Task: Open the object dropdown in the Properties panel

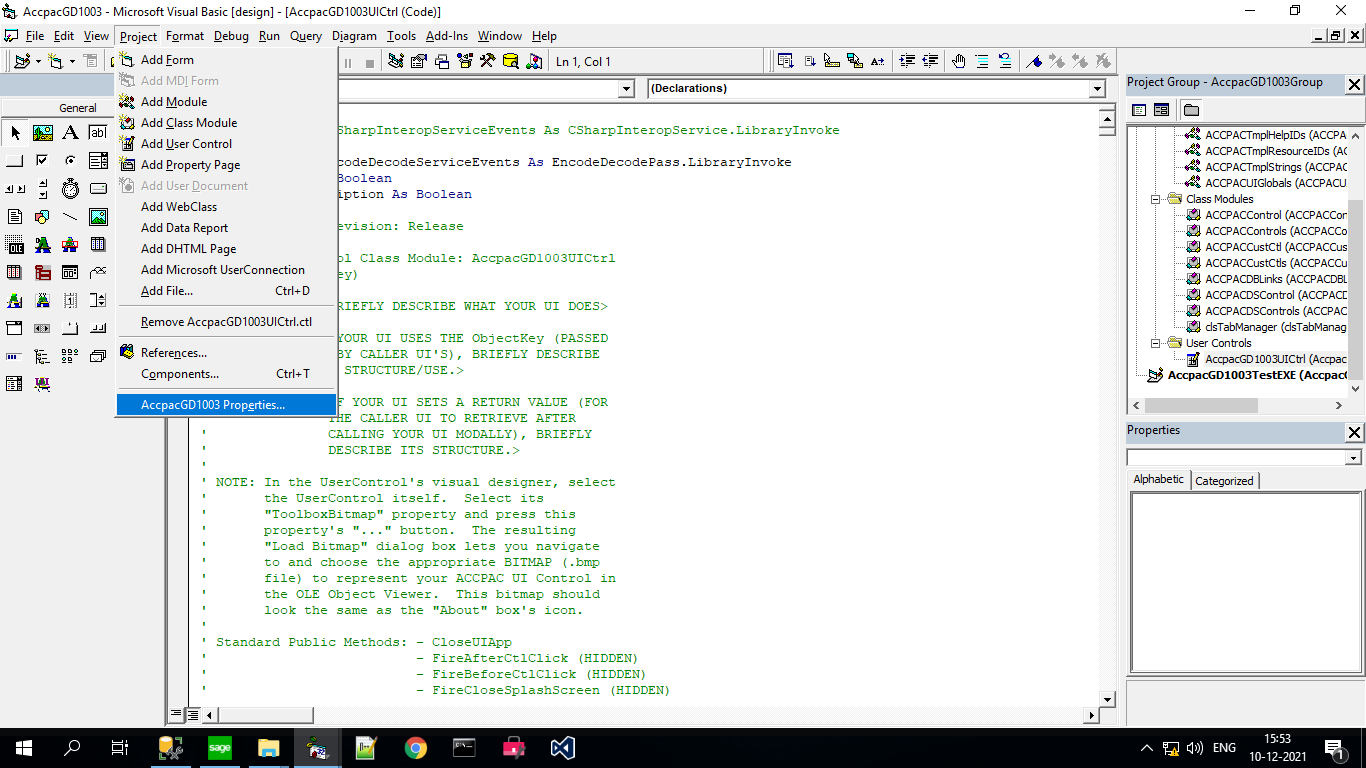Action: pyautogui.click(x=1352, y=457)
